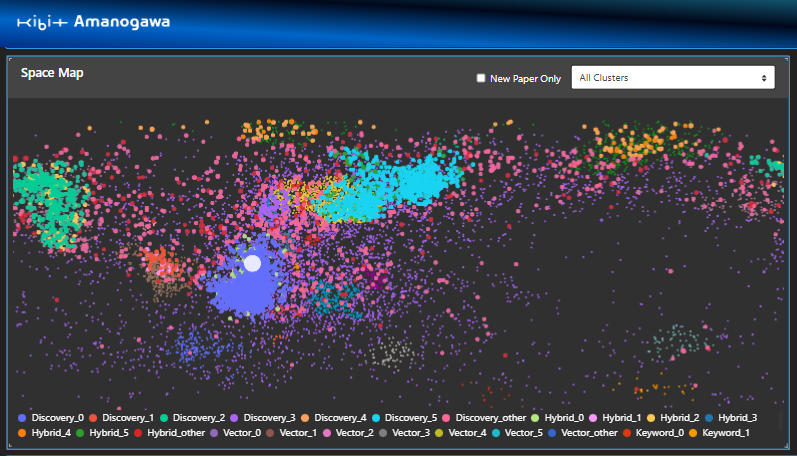
Task: Select the Hybrid_0 legend marker
Action: pyautogui.click(x=535, y=418)
